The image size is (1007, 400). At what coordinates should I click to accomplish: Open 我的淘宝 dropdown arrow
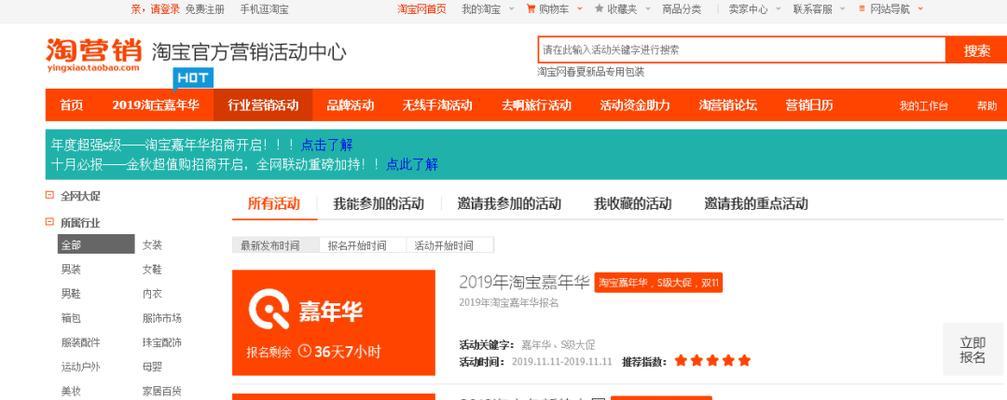click(512, 10)
